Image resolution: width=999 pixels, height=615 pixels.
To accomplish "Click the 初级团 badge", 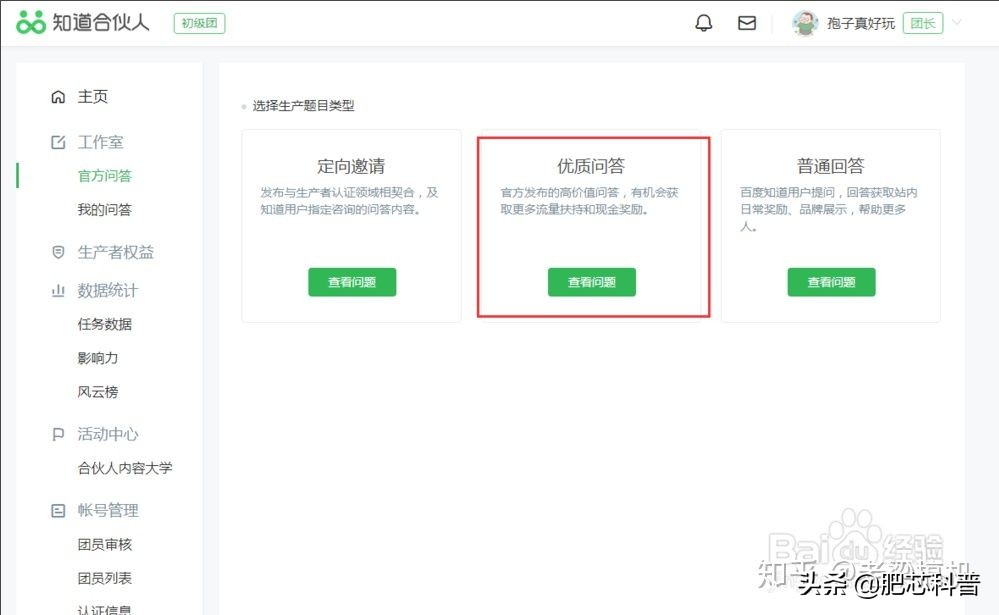I will click(x=197, y=21).
